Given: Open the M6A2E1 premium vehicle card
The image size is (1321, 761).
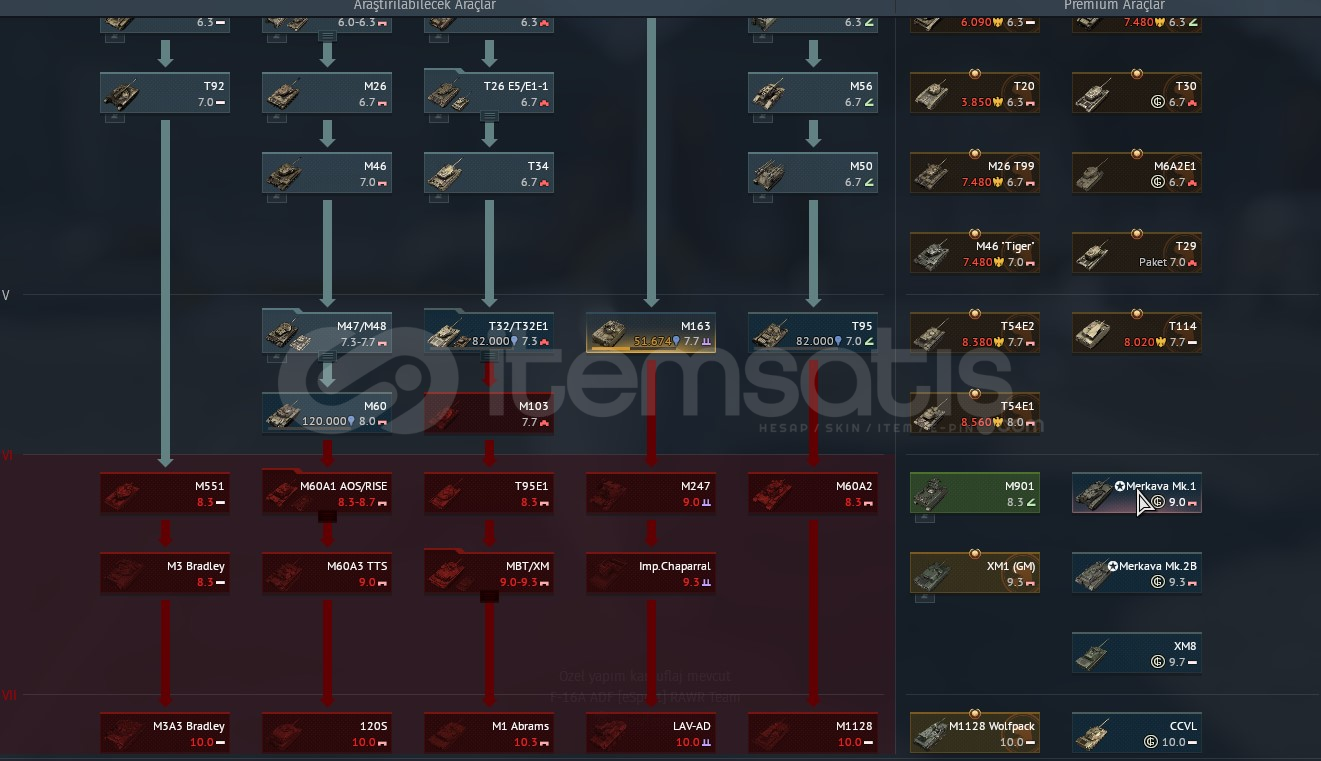Looking at the screenshot, I should click(1137, 173).
